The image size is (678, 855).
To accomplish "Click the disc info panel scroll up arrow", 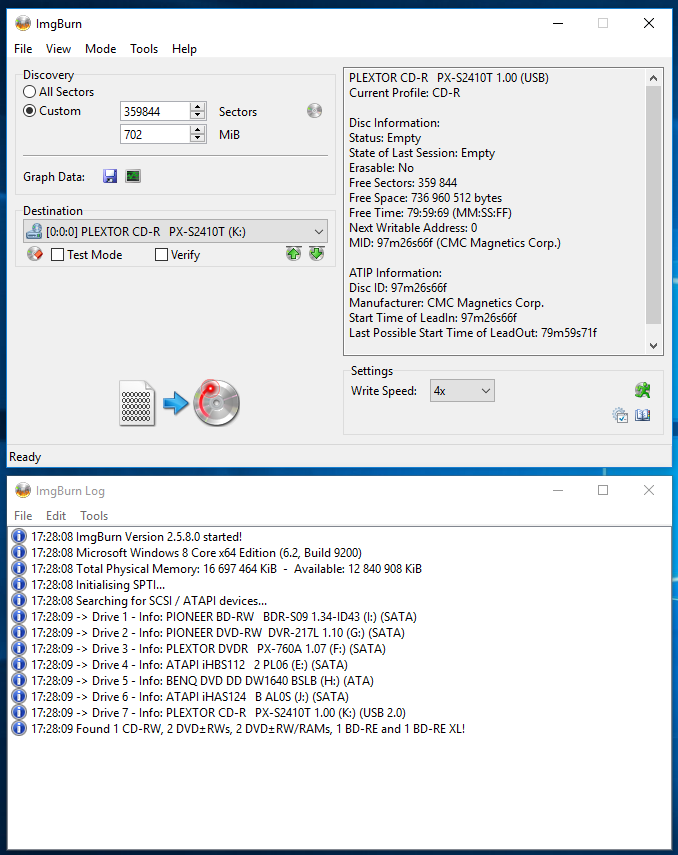I will 653,78.
